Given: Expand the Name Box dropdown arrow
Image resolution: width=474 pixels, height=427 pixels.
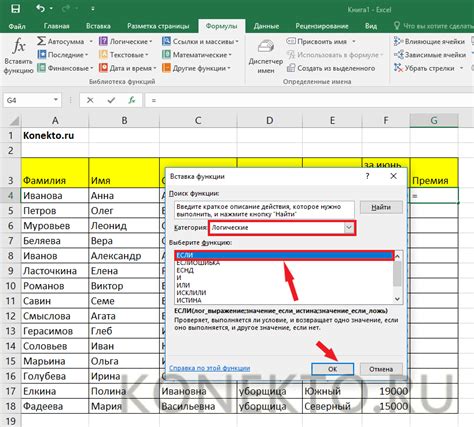Looking at the screenshot, I should point(56,100).
